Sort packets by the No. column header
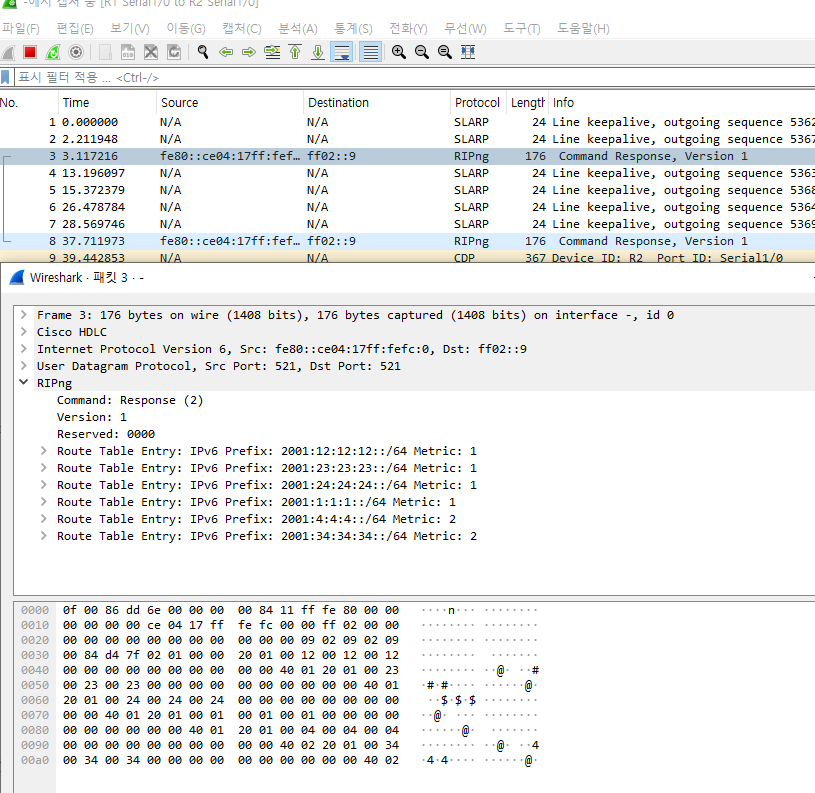Screen dimensions: 815x793 click(29, 103)
